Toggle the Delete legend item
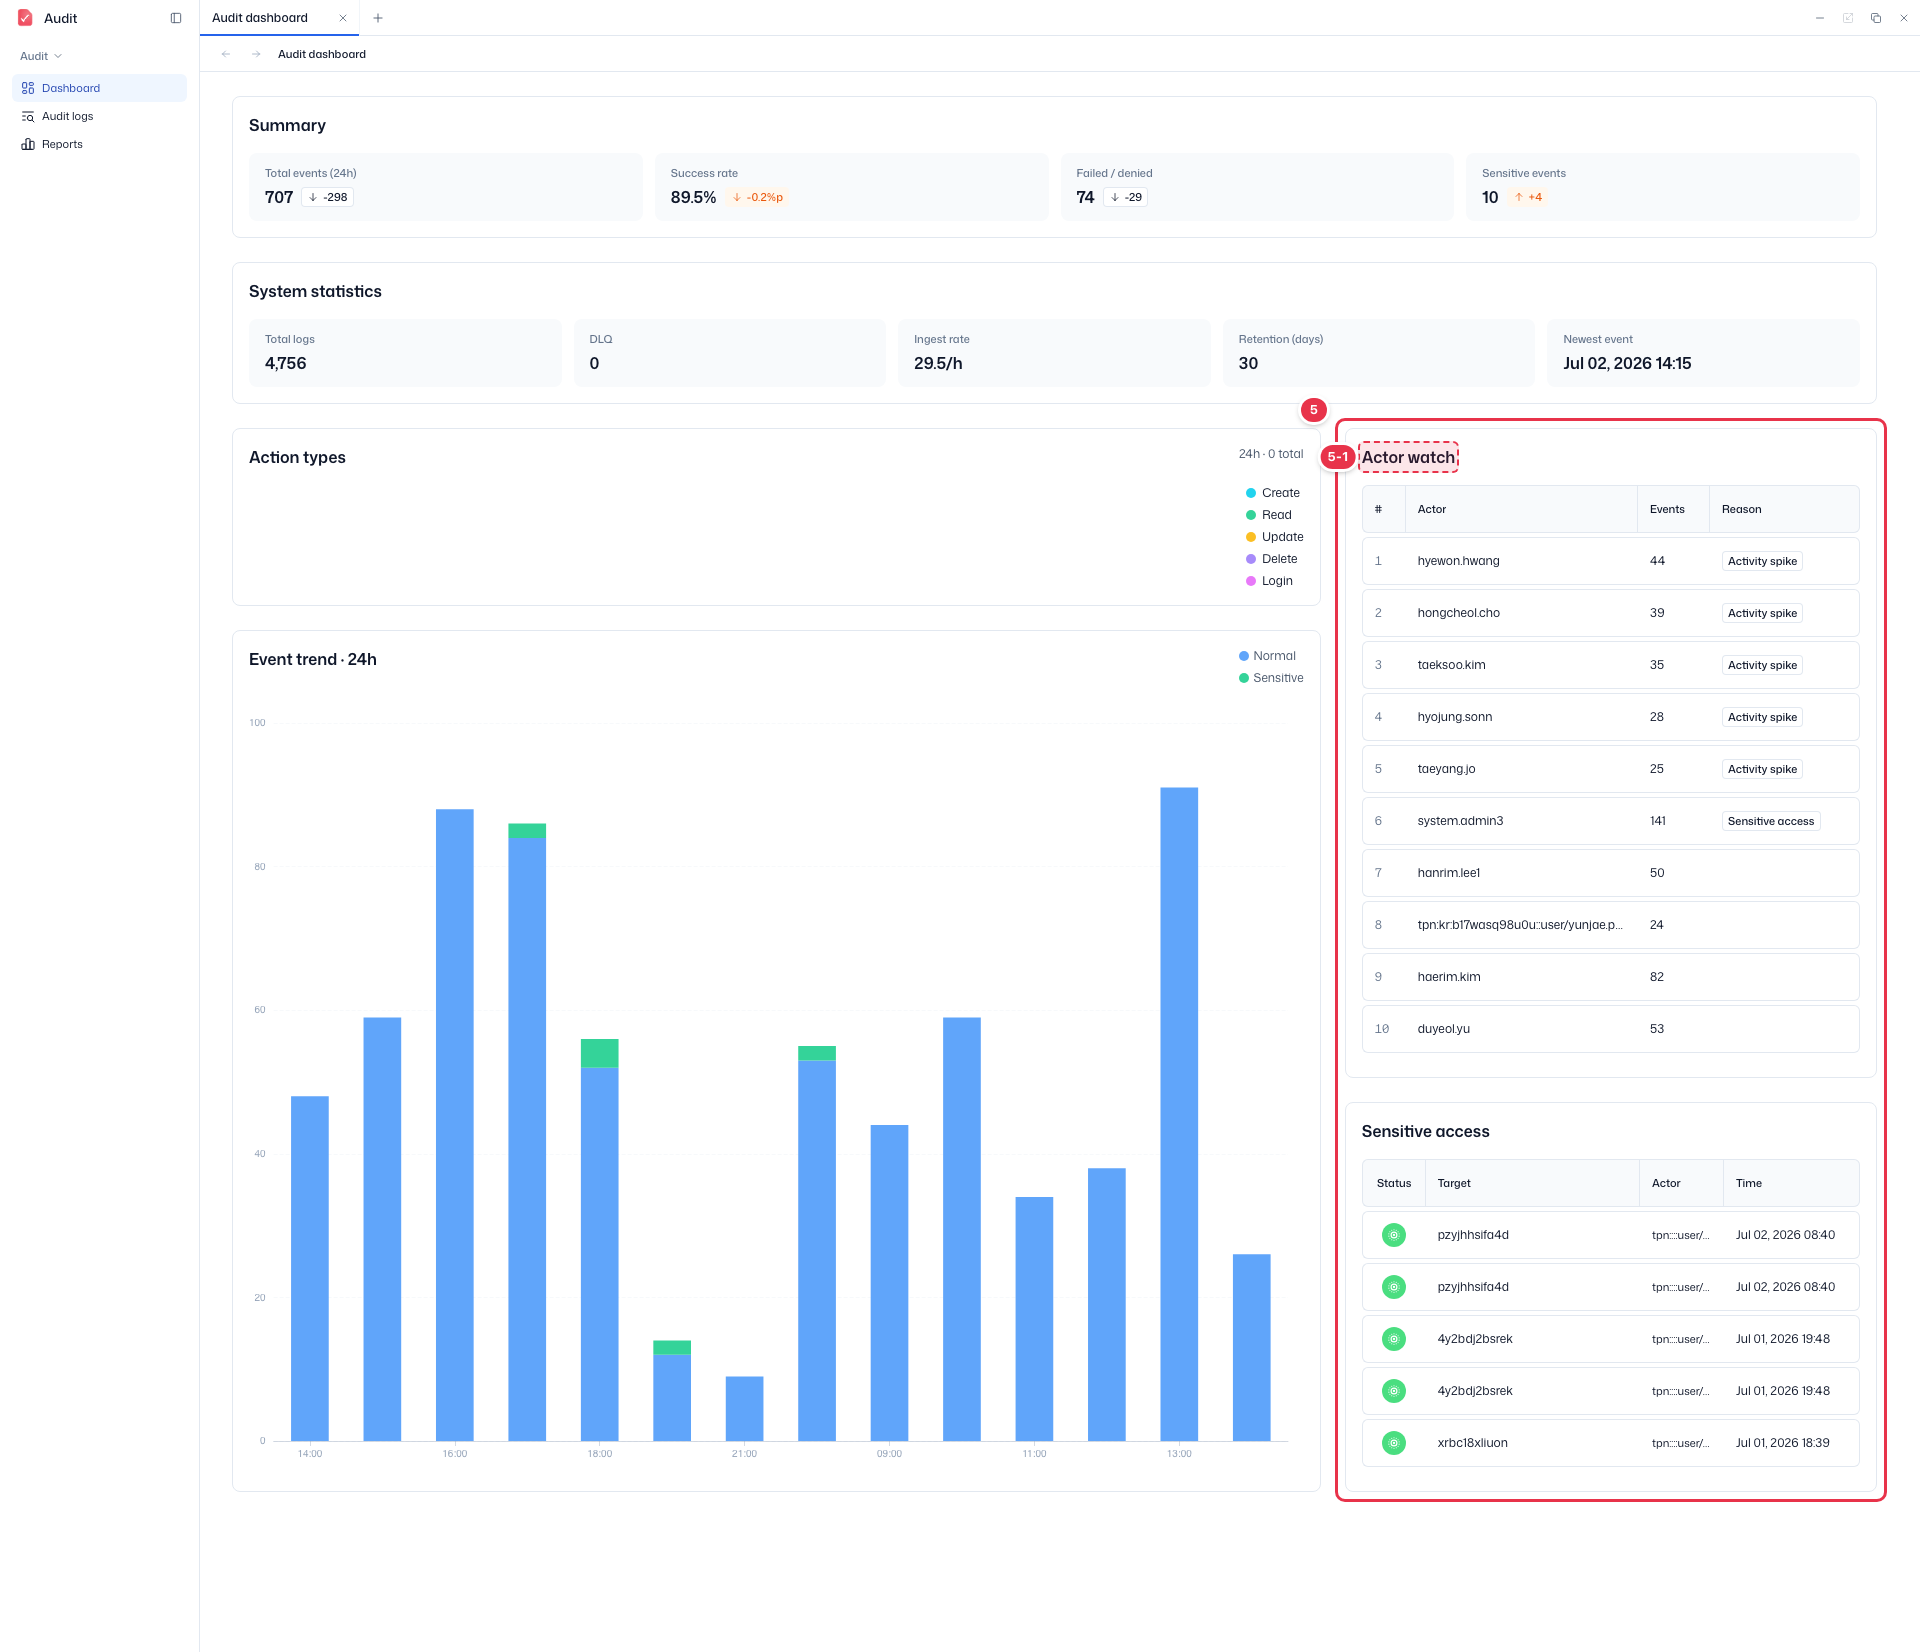Viewport: 1920px width, 1652px height. [x=1272, y=559]
